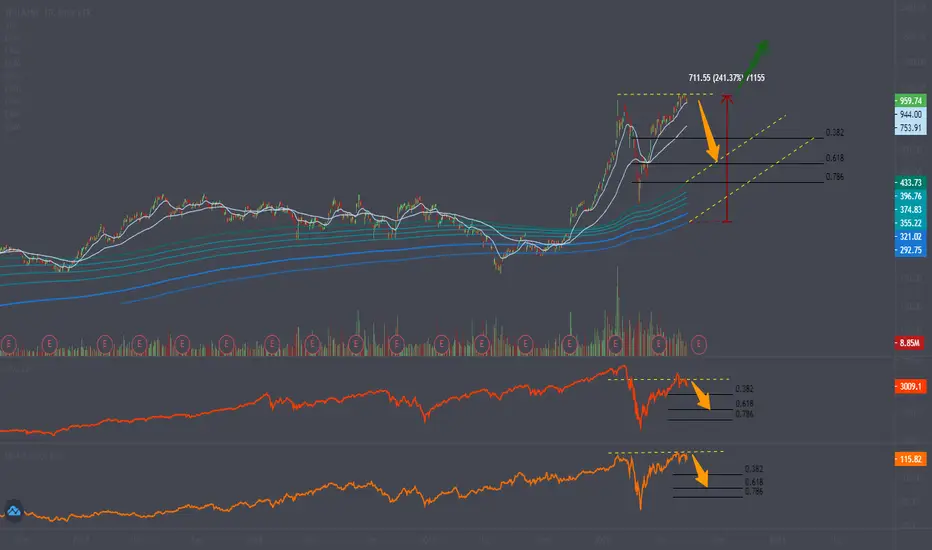Click the blue 292.75 axis label
932x550 pixels.
pos(910,250)
